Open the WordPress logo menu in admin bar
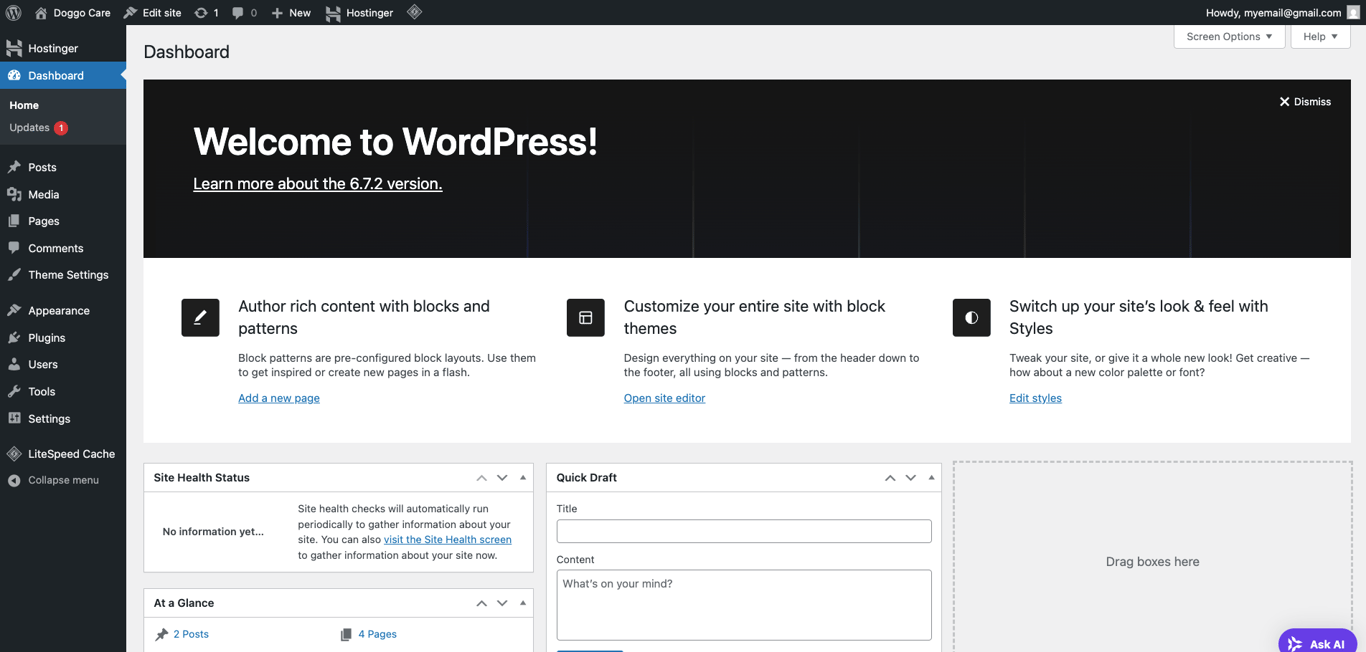Image resolution: width=1366 pixels, height=652 pixels. [11, 12]
